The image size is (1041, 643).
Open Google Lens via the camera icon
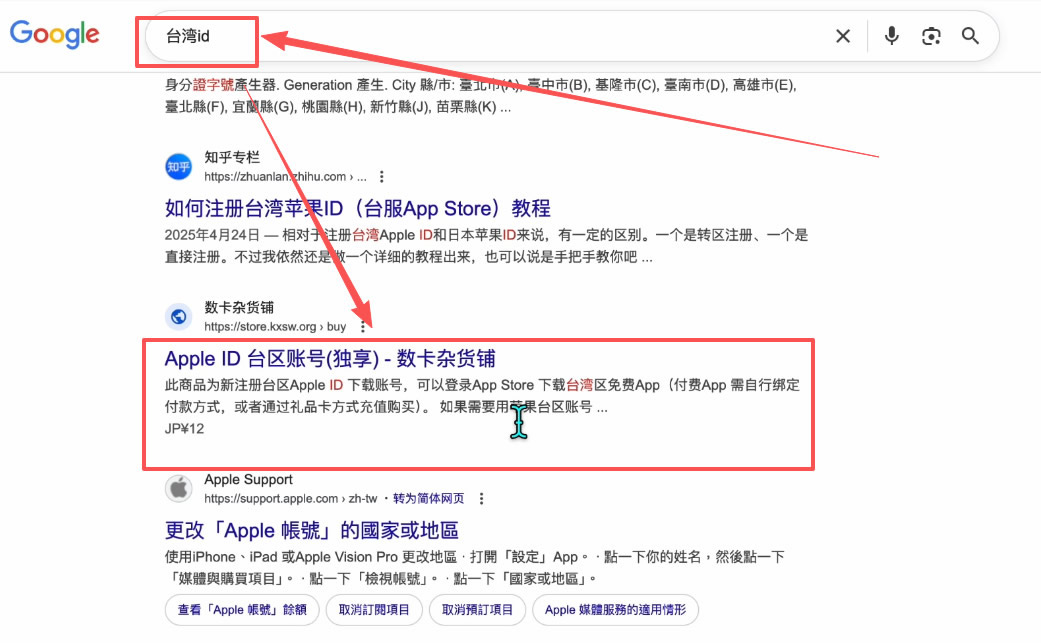coord(931,35)
